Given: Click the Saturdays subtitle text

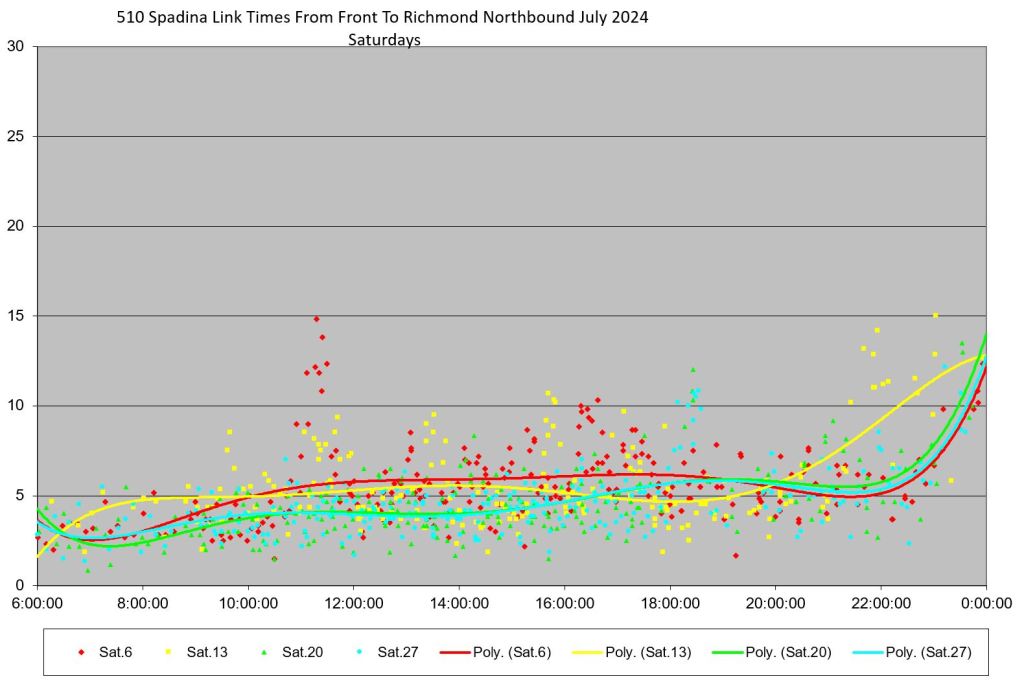Looking at the screenshot, I should click(383, 40).
